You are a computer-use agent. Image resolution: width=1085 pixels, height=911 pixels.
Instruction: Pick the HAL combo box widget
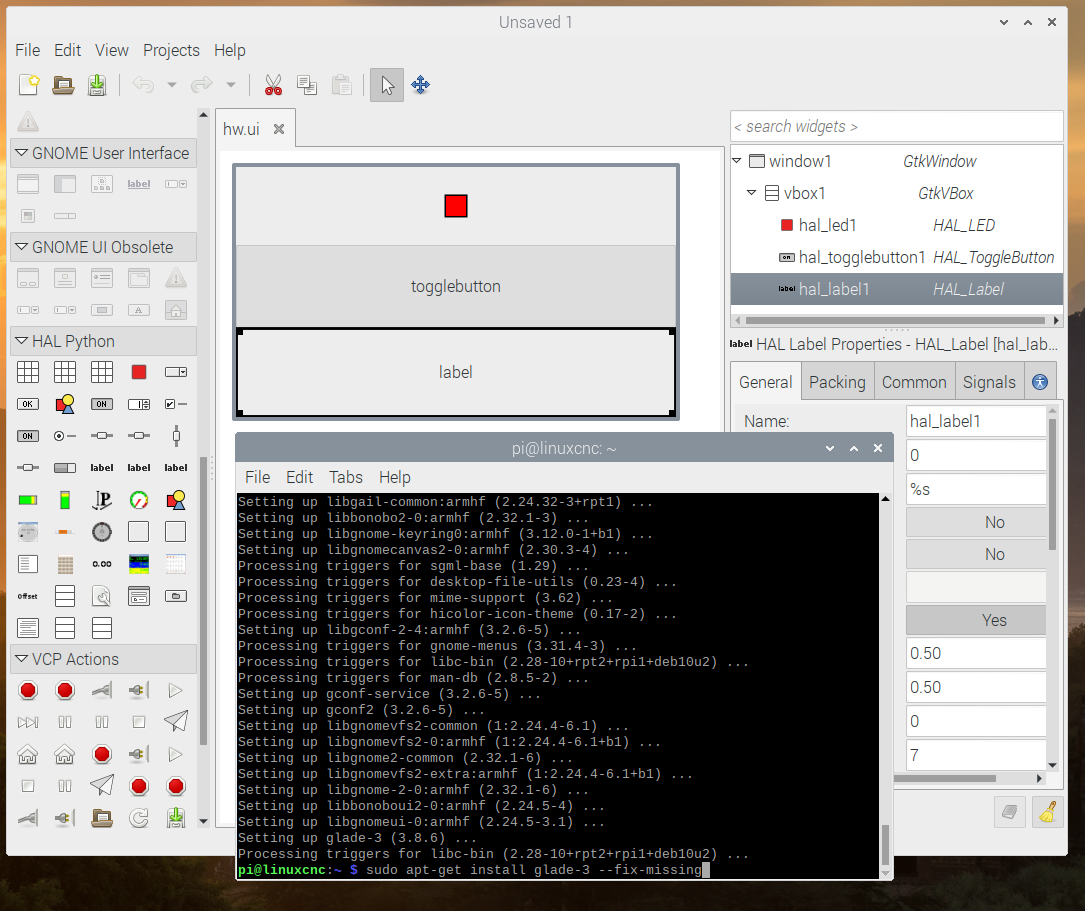point(176,372)
